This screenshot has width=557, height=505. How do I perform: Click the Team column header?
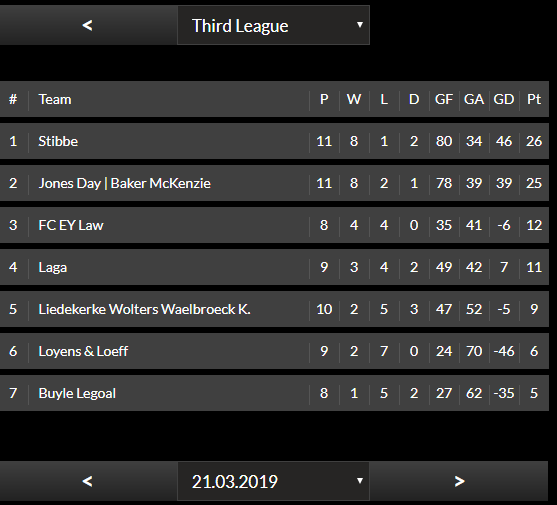coord(55,99)
